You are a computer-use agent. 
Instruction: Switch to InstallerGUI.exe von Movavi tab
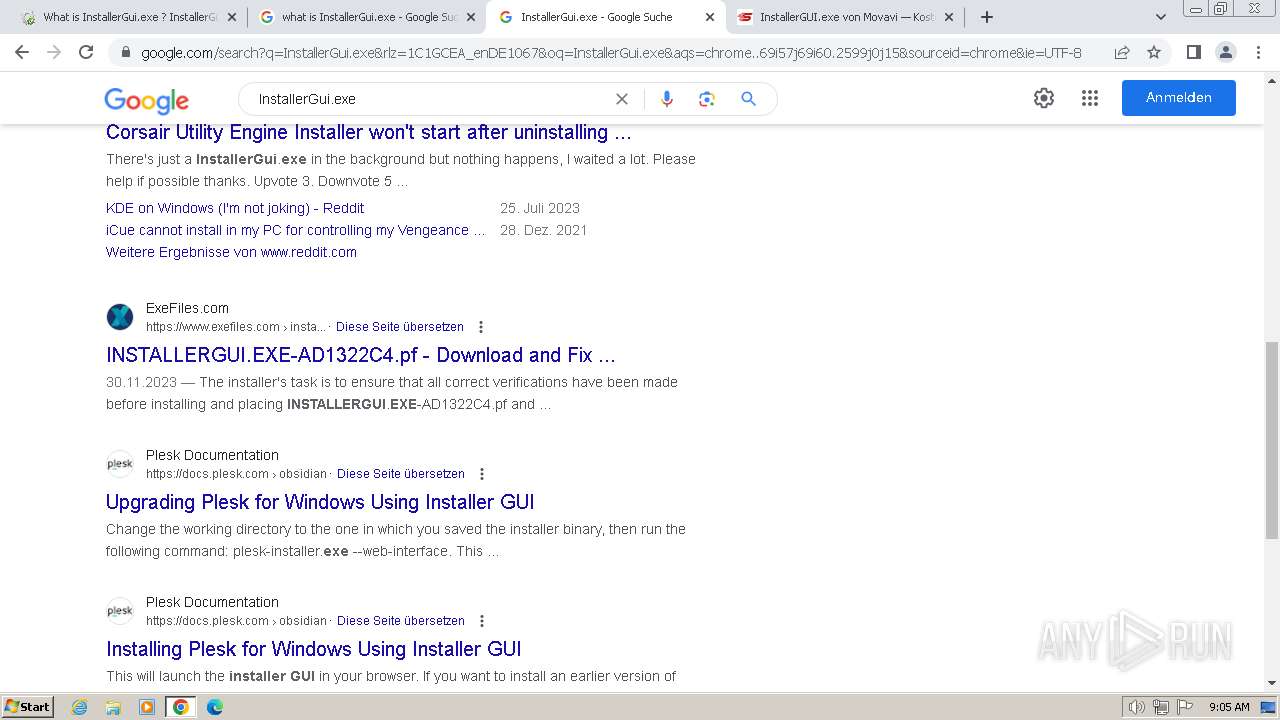845,17
